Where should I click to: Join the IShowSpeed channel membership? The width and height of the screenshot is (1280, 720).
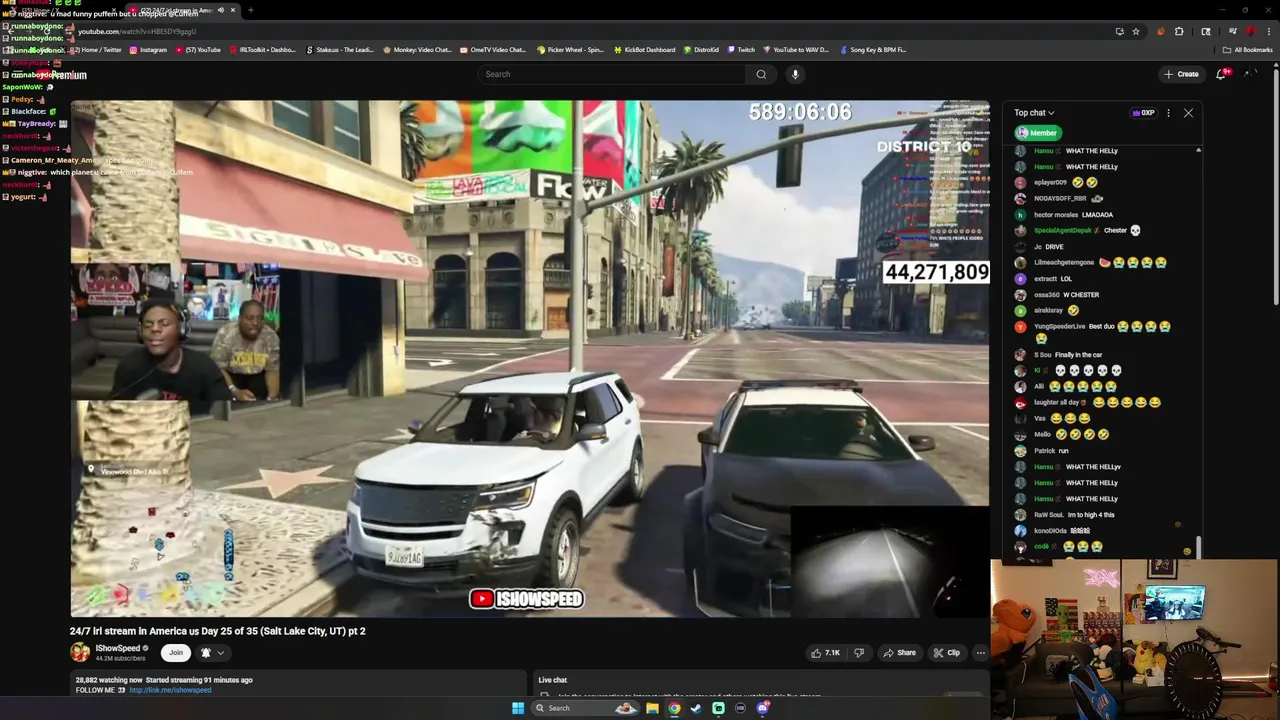click(176, 652)
